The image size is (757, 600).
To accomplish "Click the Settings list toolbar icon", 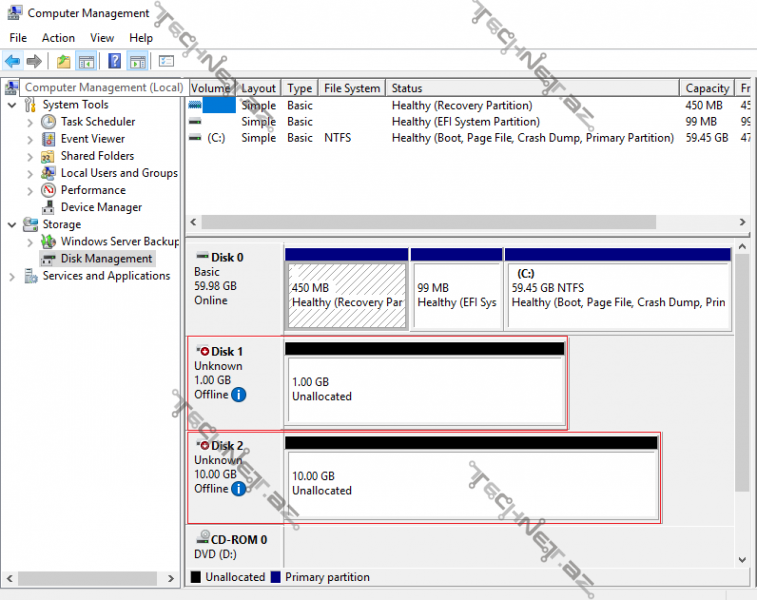I will tap(166, 62).
